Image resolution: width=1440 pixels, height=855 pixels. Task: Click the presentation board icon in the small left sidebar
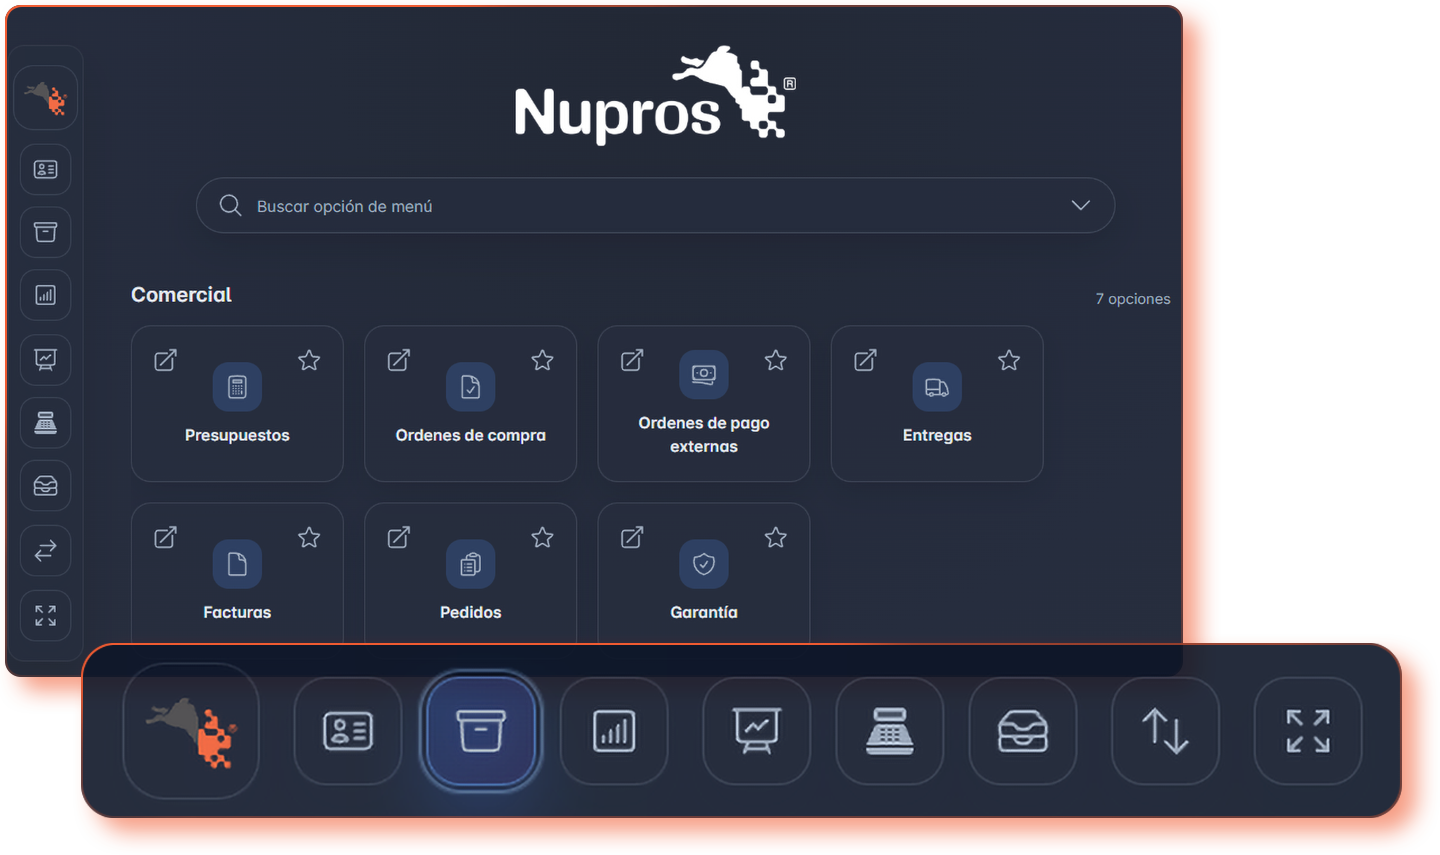tap(46, 359)
